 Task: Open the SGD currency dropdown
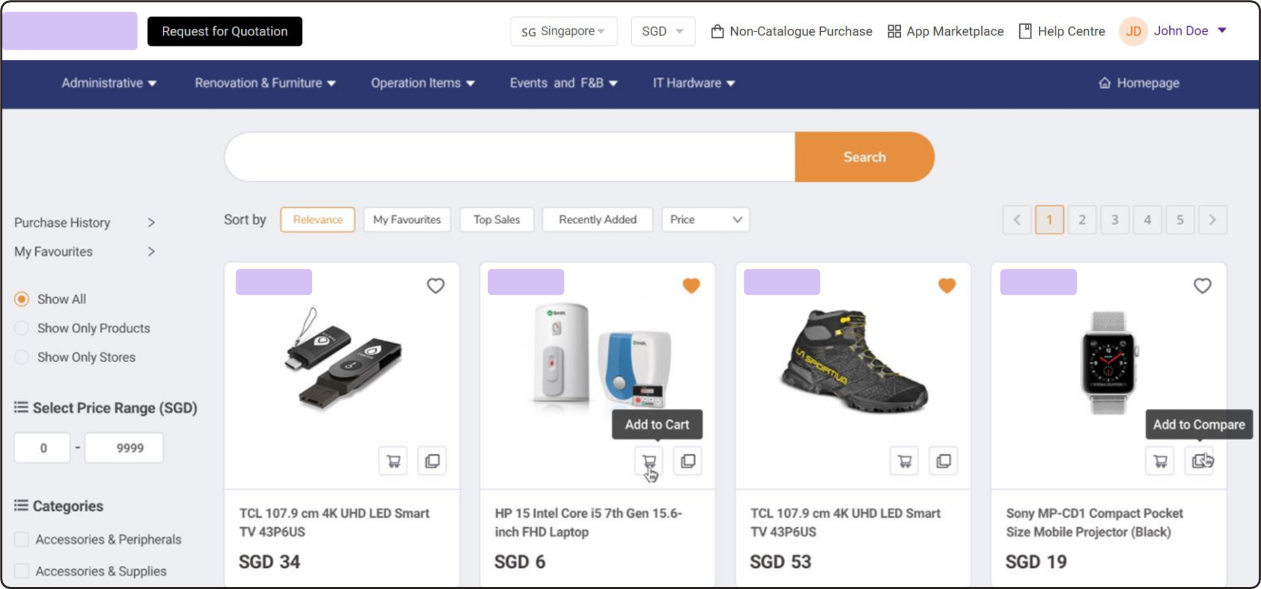(663, 31)
